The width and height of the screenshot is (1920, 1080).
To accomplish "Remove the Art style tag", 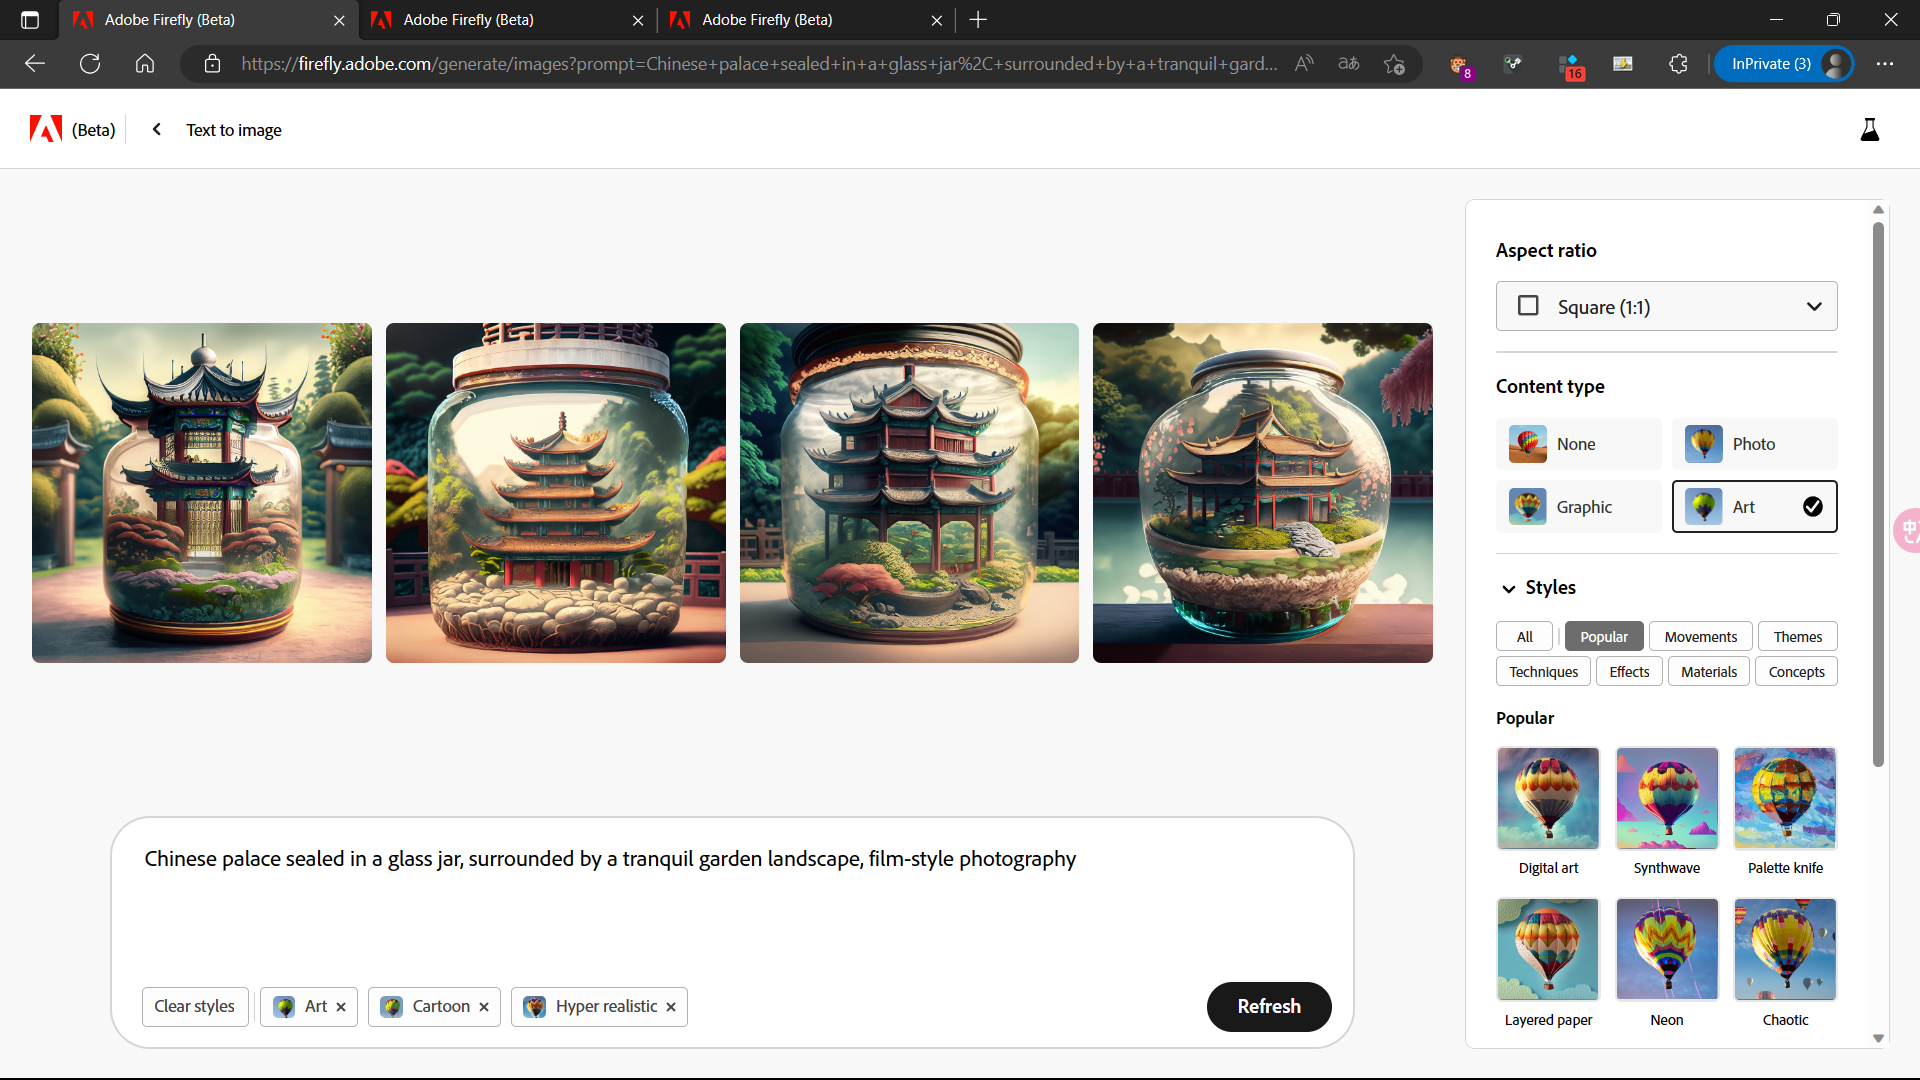I will point(341,1007).
